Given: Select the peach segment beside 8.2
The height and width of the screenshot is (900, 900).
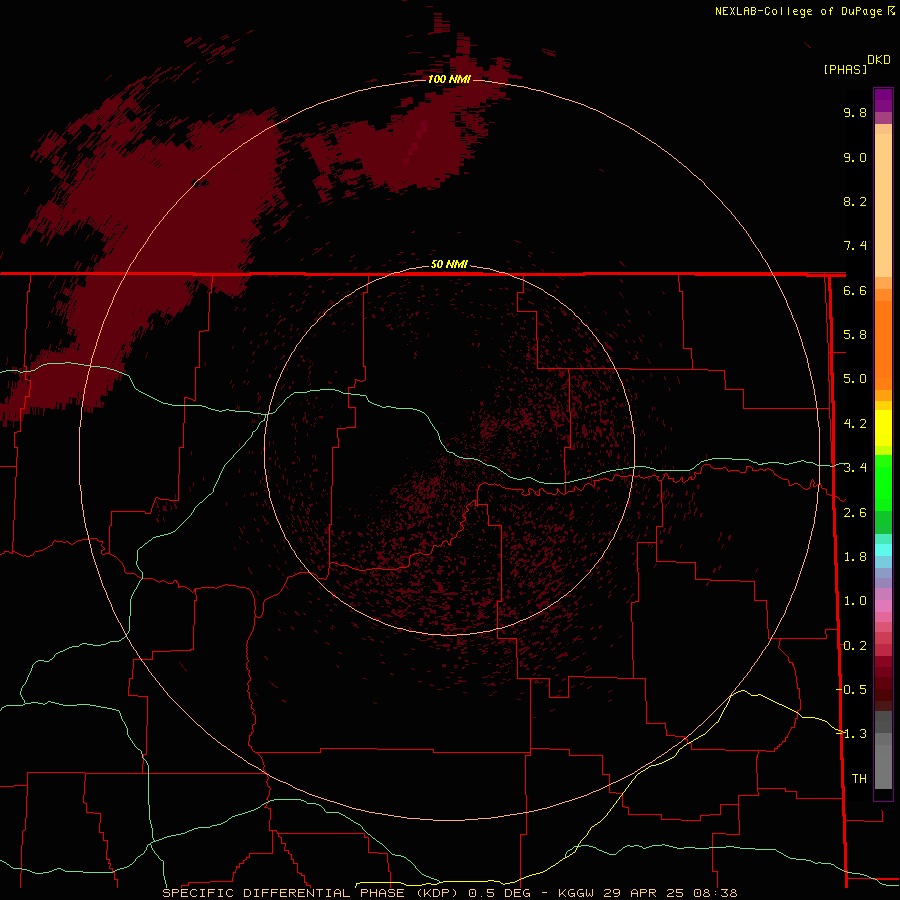Looking at the screenshot, I should (x=883, y=205).
